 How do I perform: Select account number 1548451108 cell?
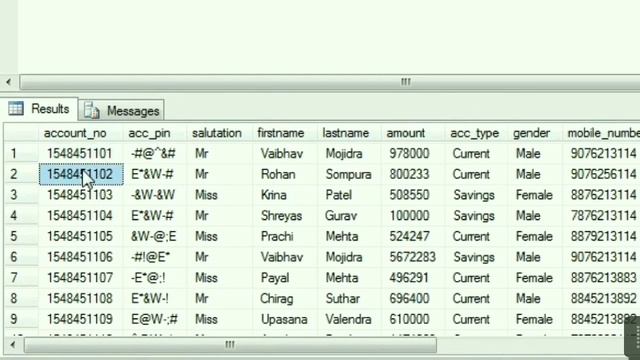(81, 298)
